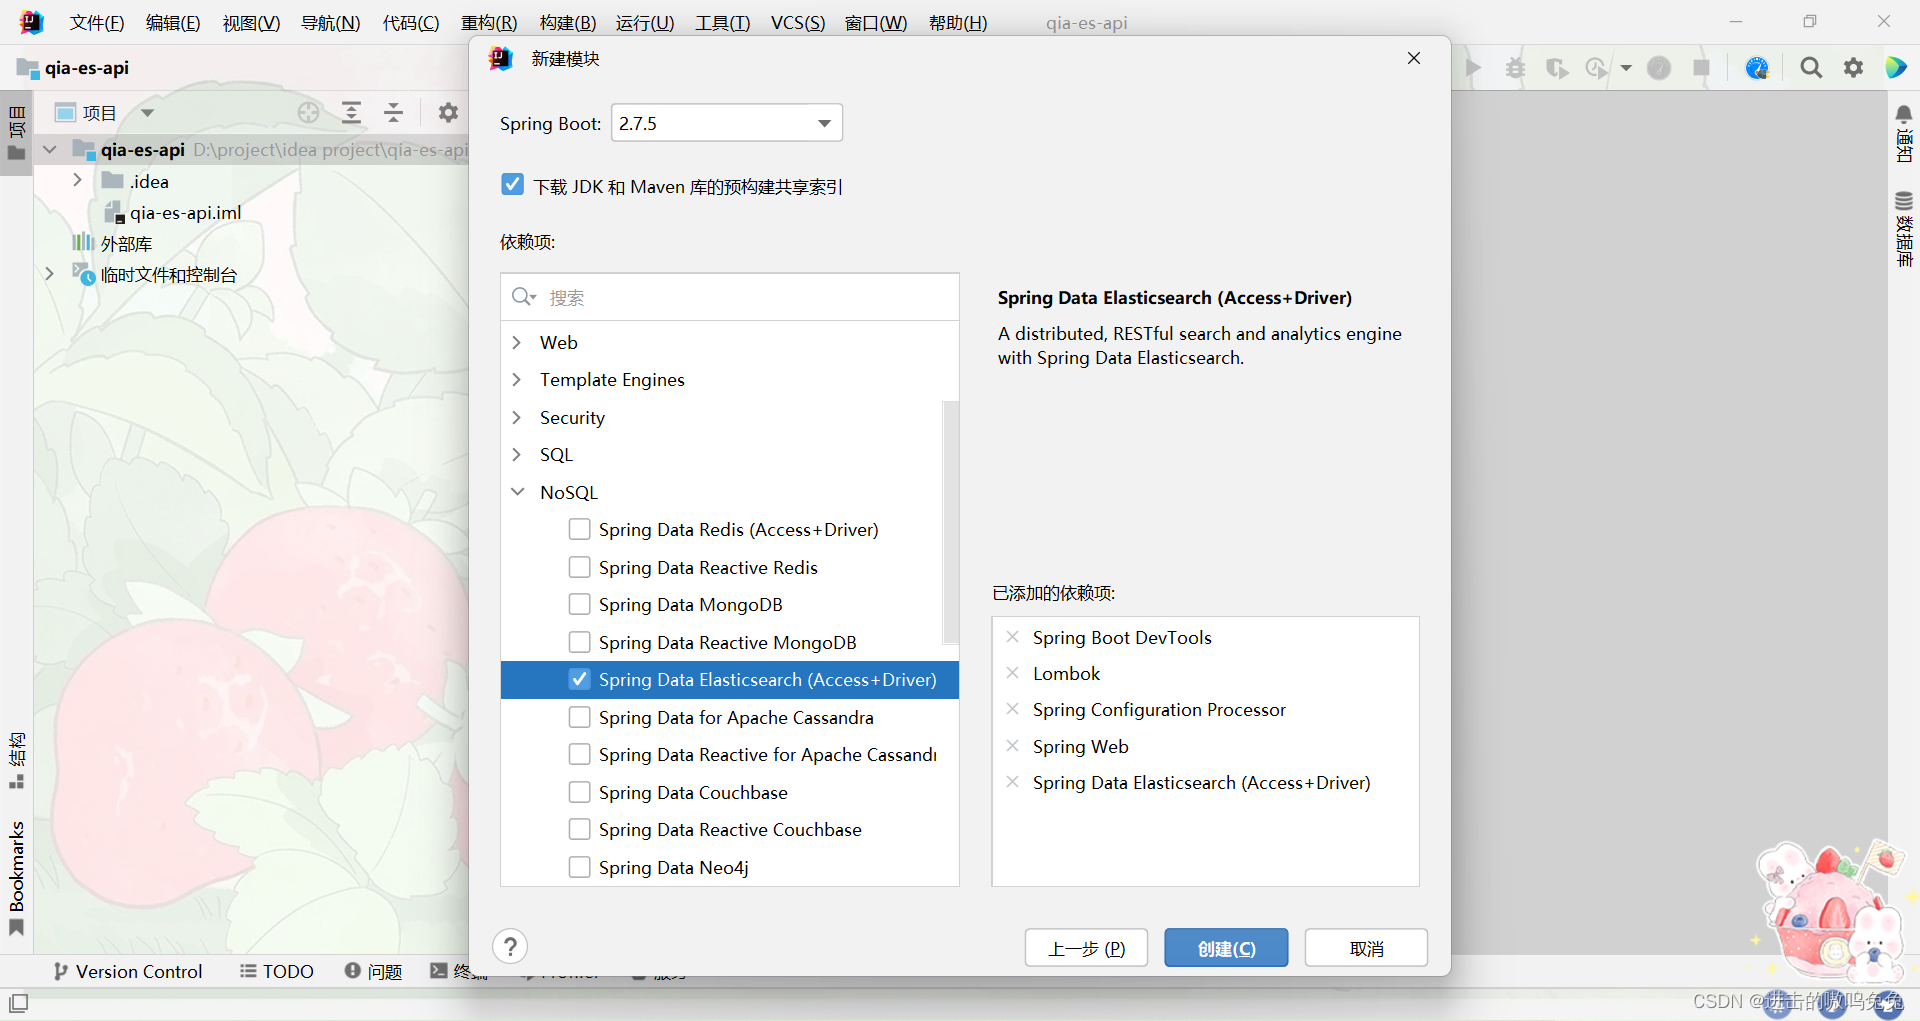Viewport: 1920px width, 1021px height.
Task: Open project panel options gear
Action: click(x=448, y=113)
